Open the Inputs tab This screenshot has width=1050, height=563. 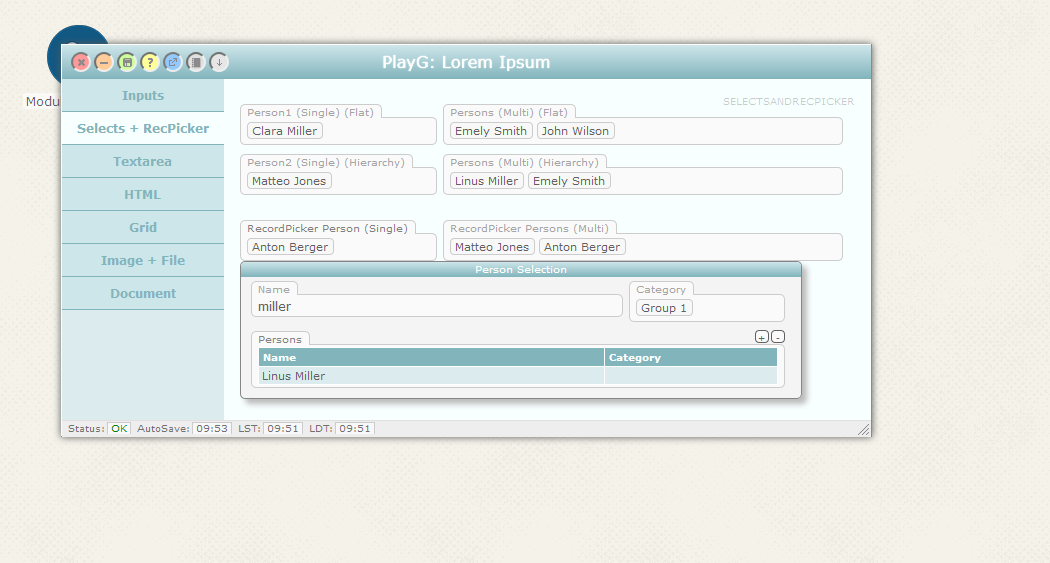pos(143,96)
